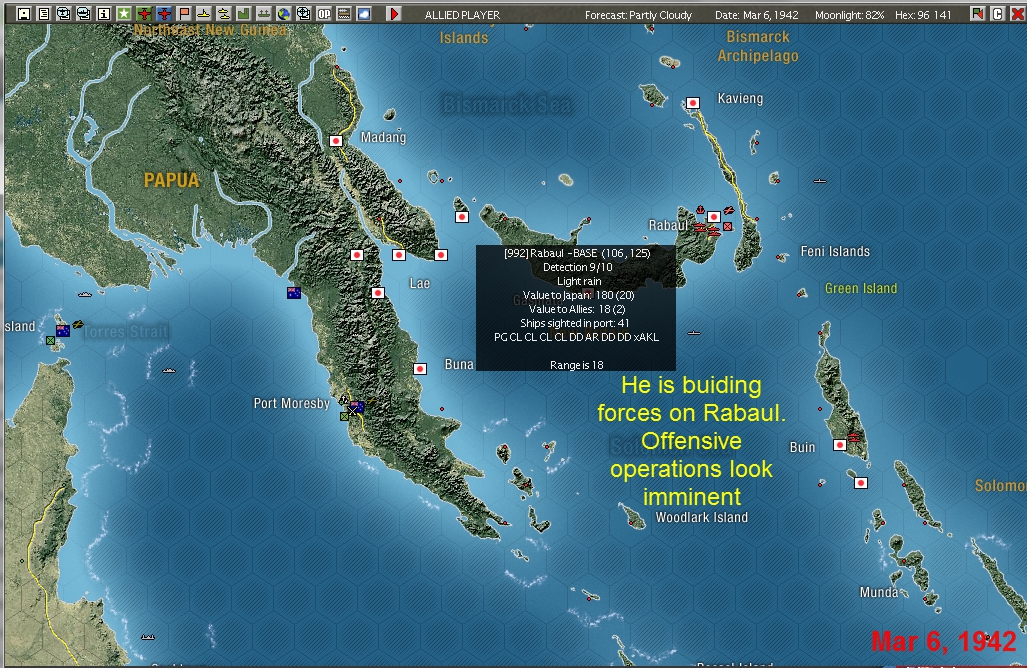
Task: Click the '[992] Rabaul - BASE' tooltip title
Action: 577,253
